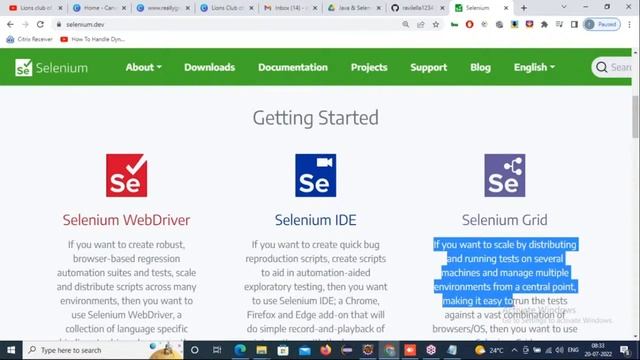Click the Selenium WebDriver heading
Image resolution: width=640 pixels, height=360 pixels.
[x=127, y=220]
